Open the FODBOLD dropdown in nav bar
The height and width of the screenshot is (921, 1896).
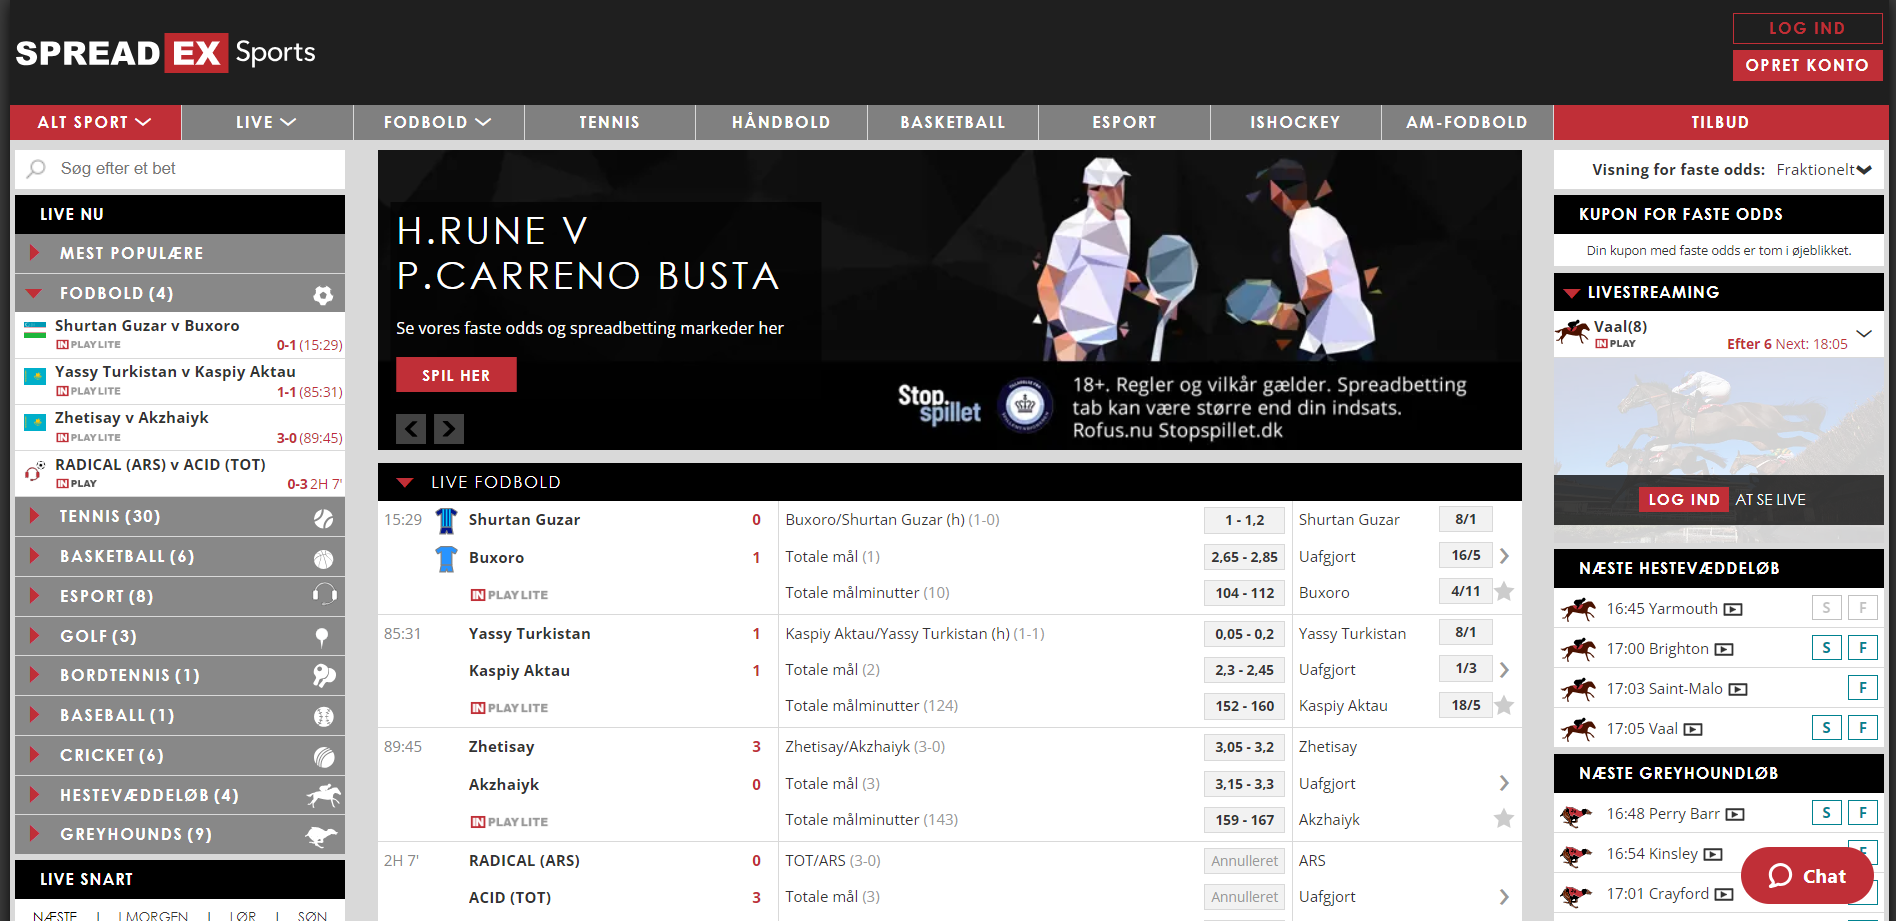[438, 122]
